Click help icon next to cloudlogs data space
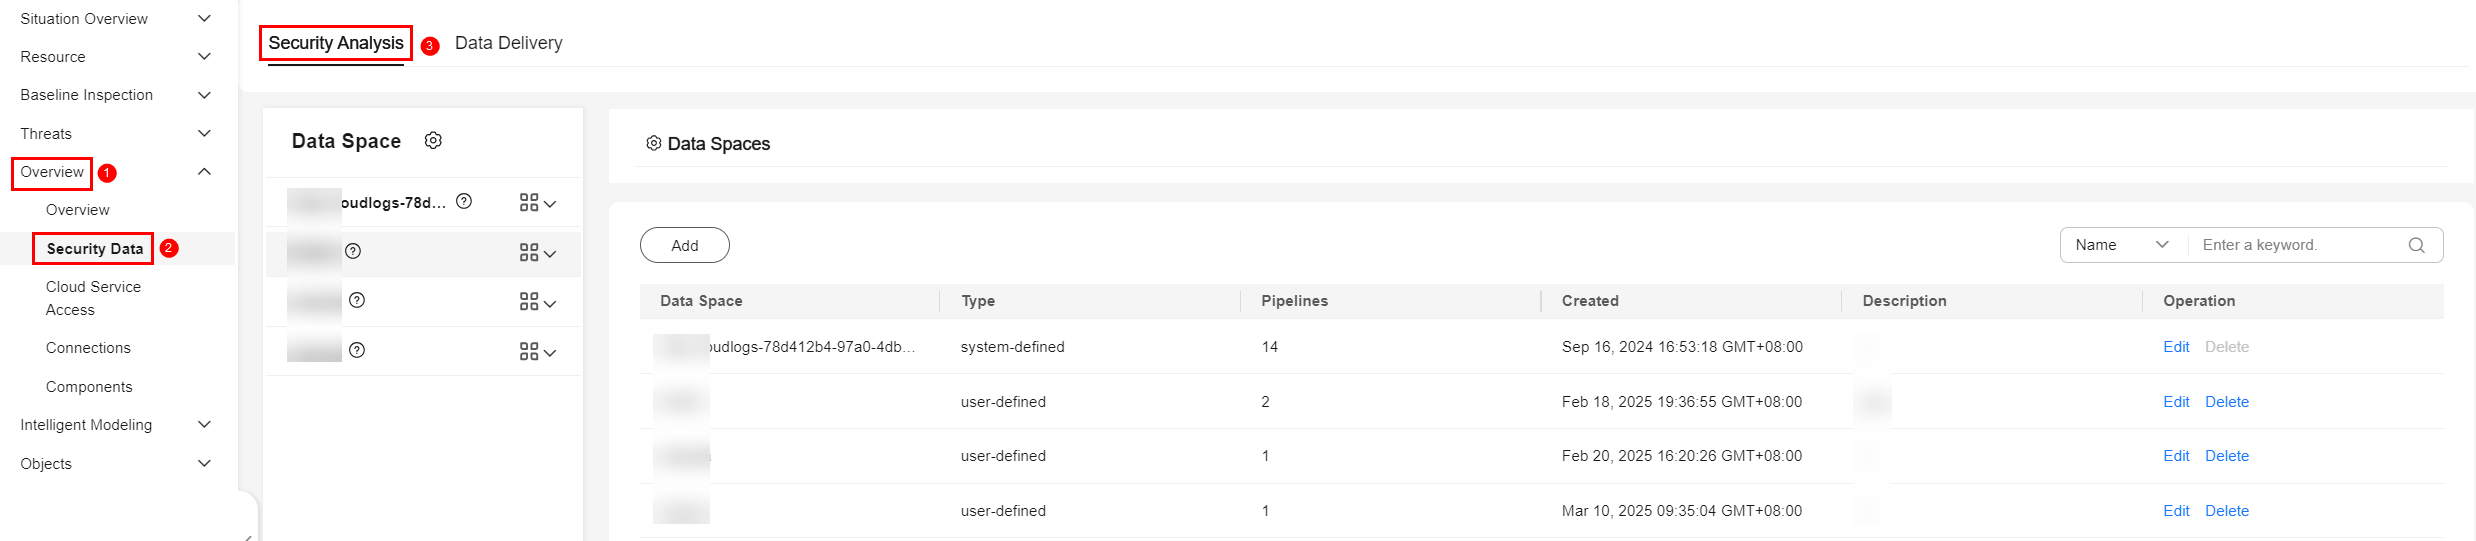The width and height of the screenshot is (2476, 541). (x=464, y=201)
